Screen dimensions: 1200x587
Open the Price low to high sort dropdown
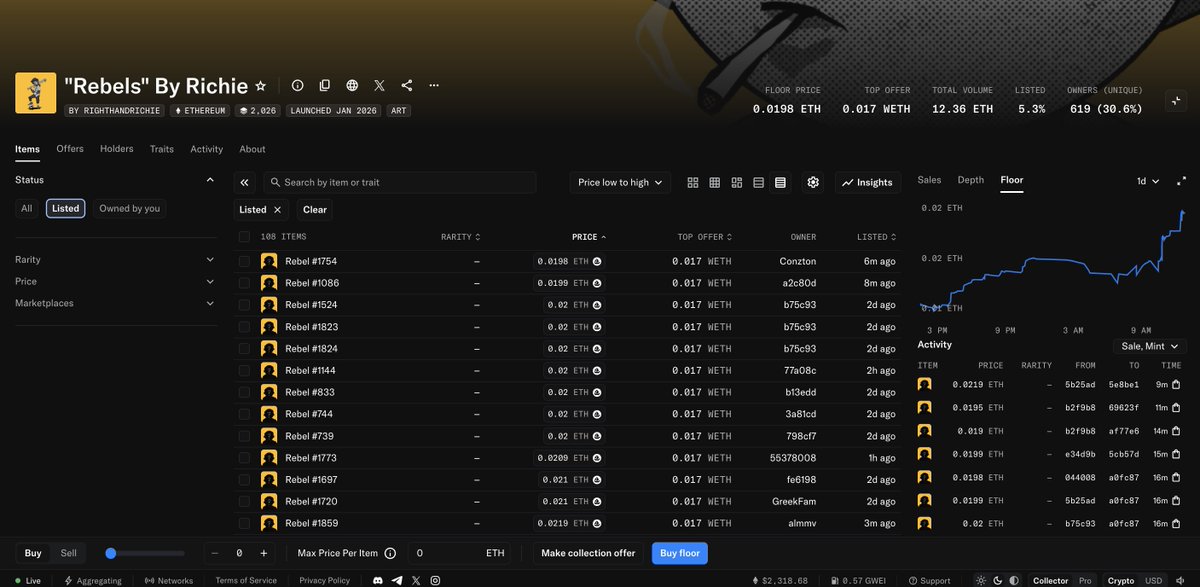pos(620,182)
